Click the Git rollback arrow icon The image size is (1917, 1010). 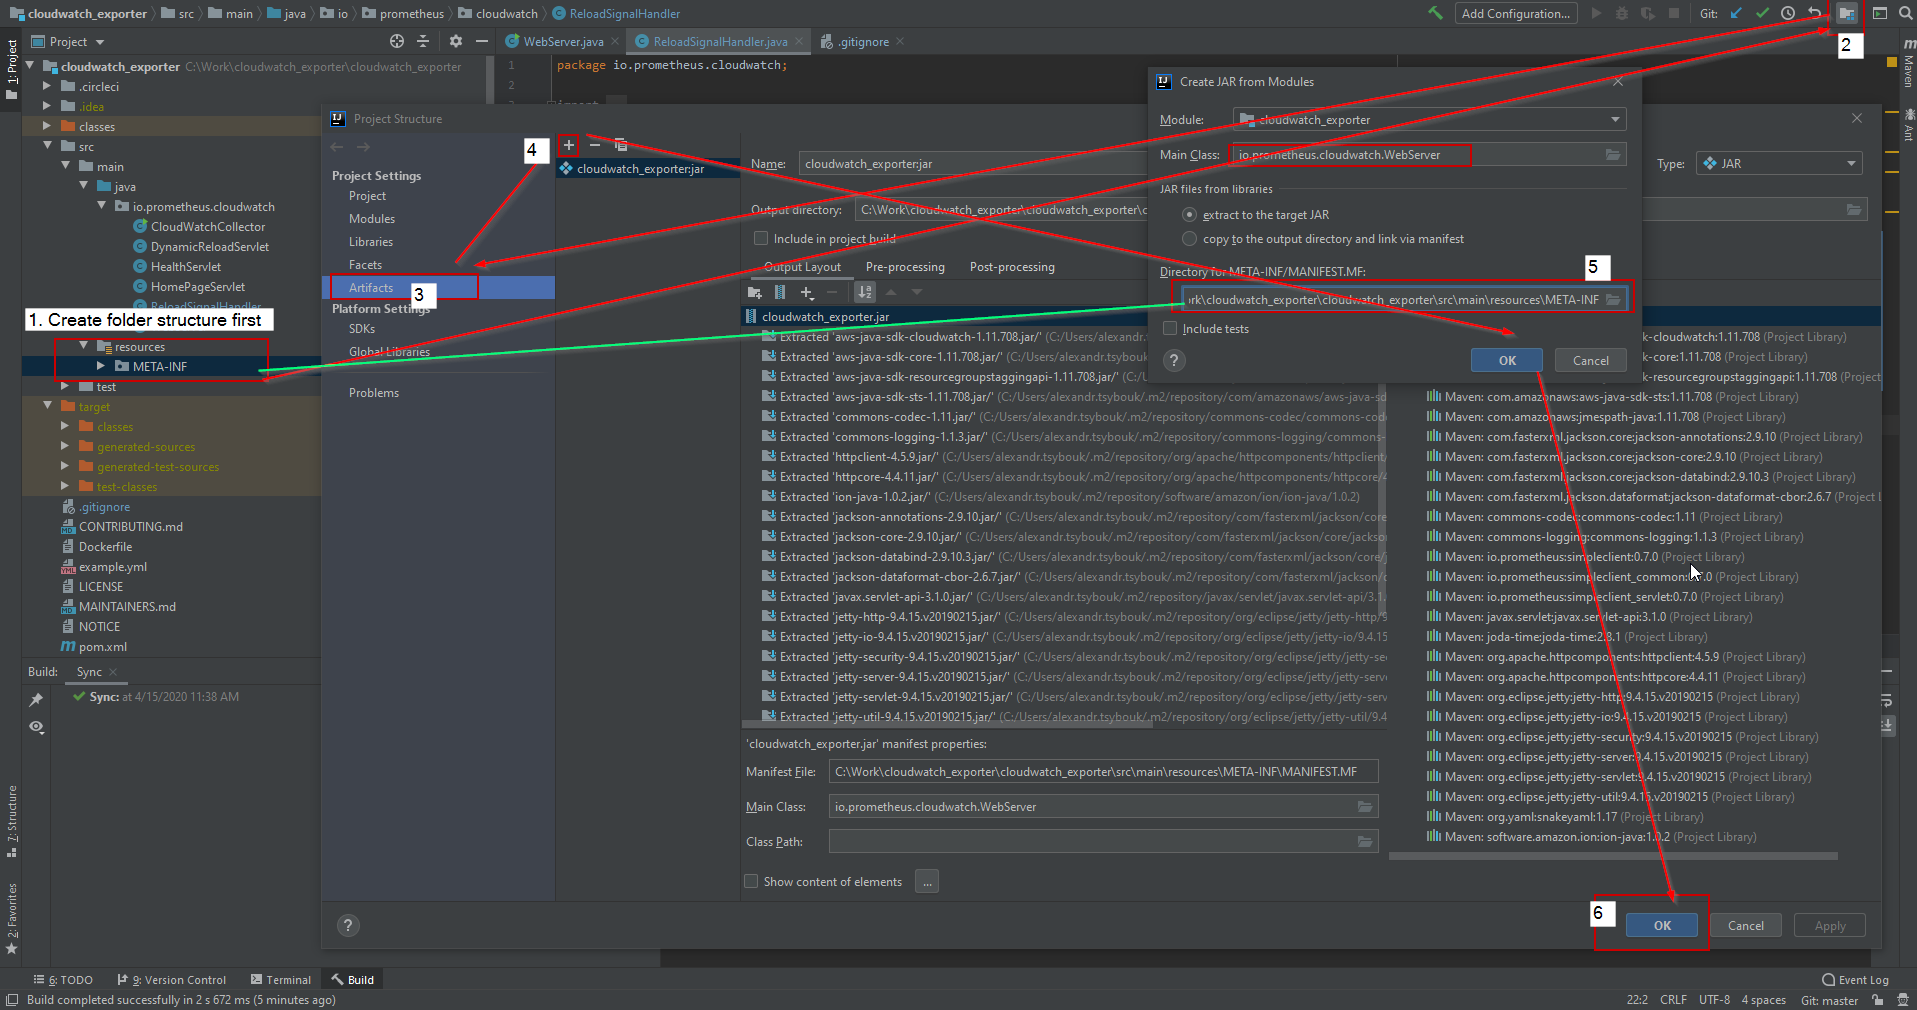click(1814, 13)
